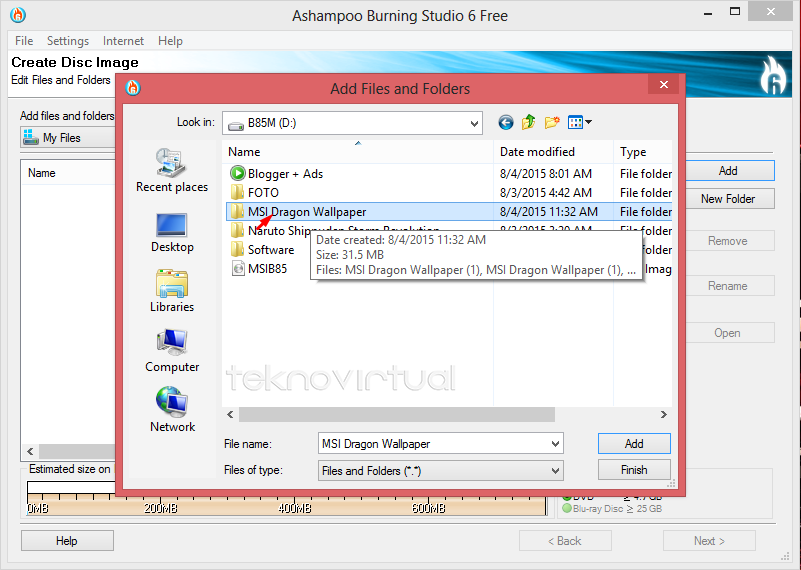Click the Remove button

point(729,241)
